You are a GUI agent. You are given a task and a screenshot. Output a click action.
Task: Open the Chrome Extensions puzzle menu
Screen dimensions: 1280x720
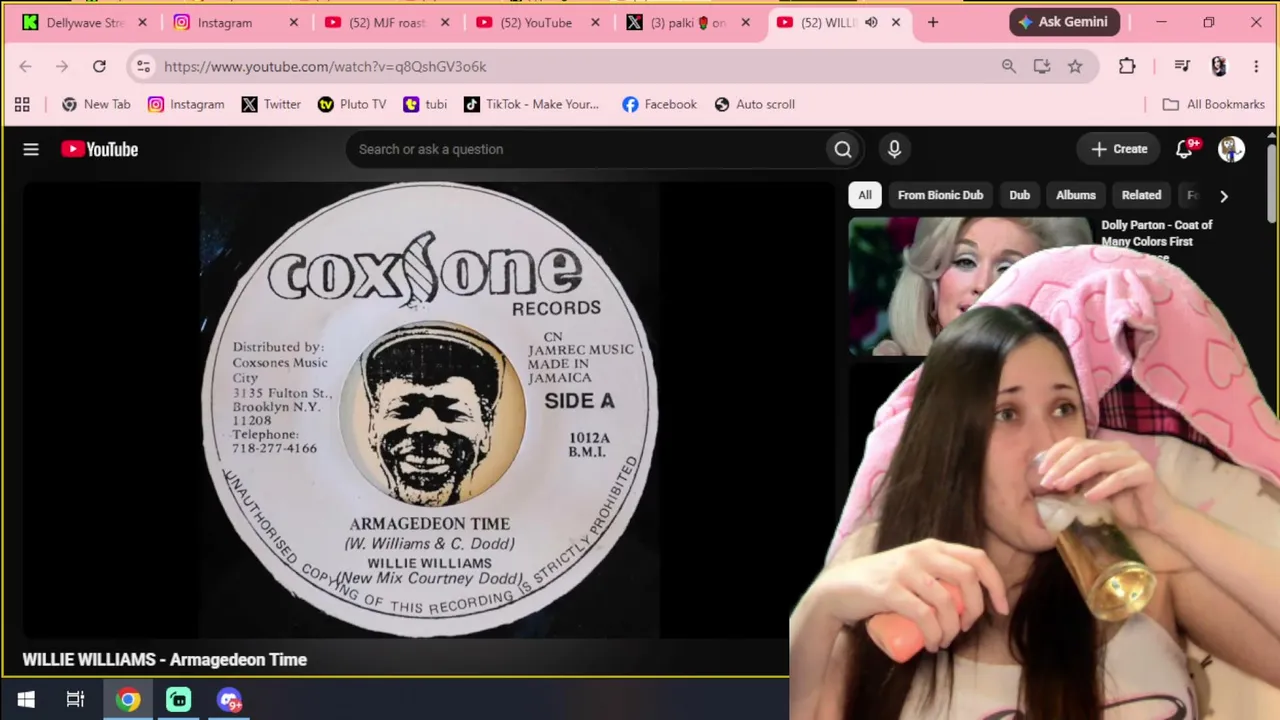[1127, 66]
